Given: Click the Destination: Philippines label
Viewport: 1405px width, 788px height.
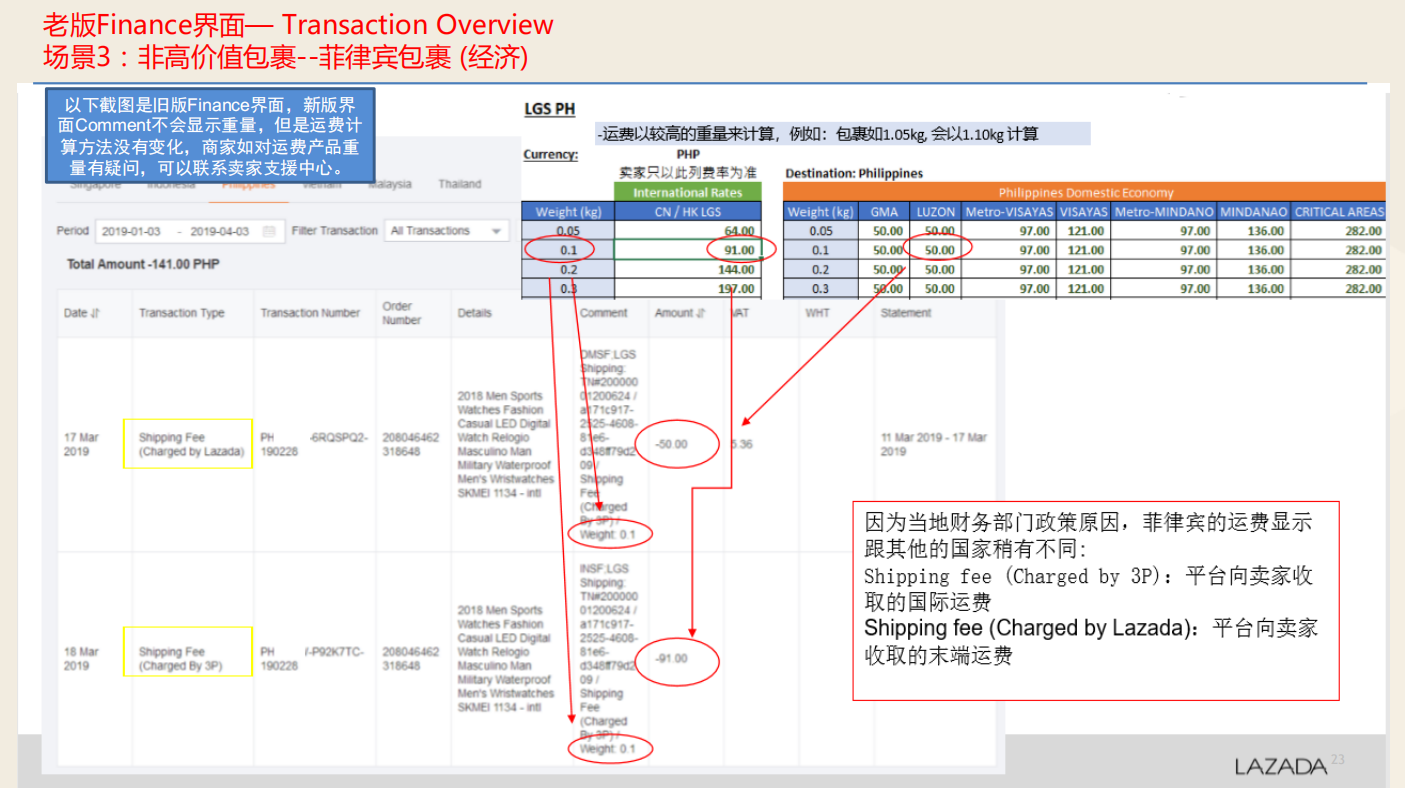Looking at the screenshot, I should [x=854, y=173].
